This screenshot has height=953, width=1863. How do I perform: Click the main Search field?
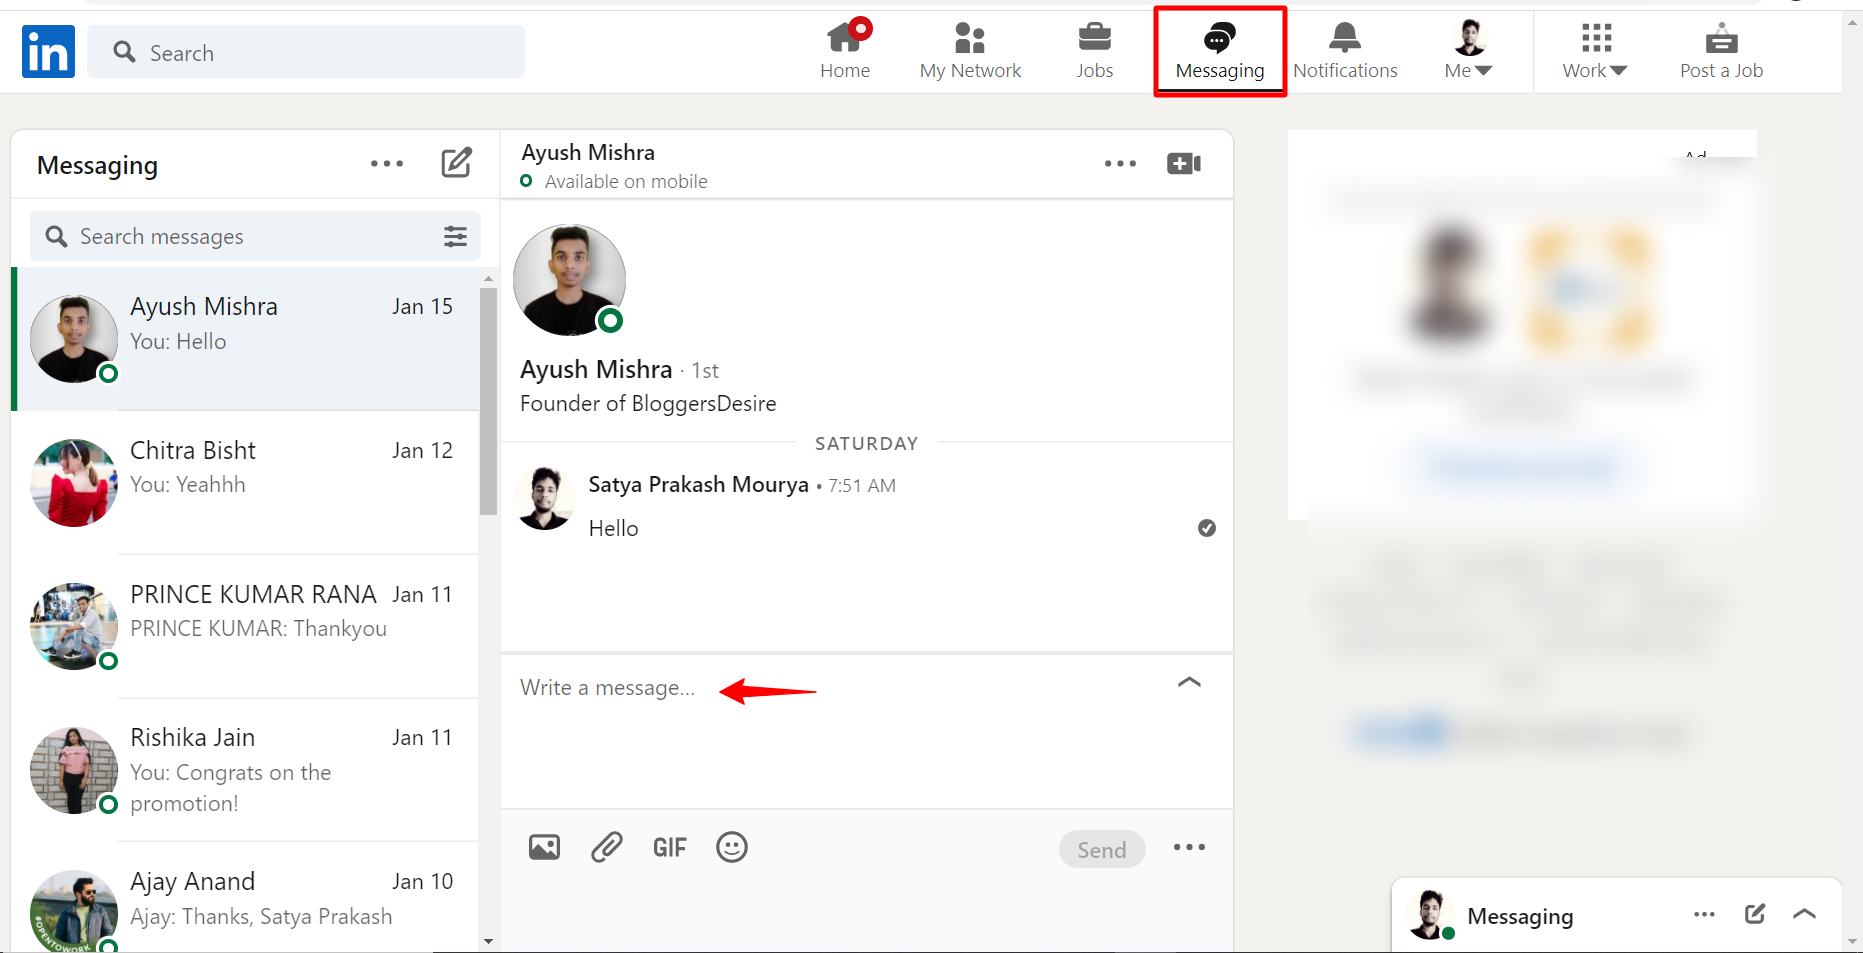coord(306,52)
